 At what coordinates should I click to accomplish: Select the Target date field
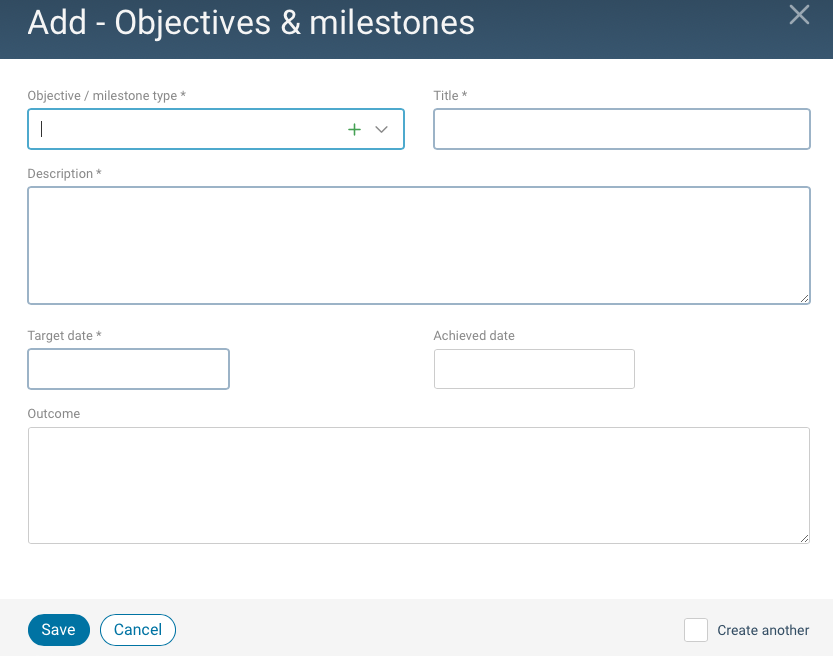(x=128, y=369)
